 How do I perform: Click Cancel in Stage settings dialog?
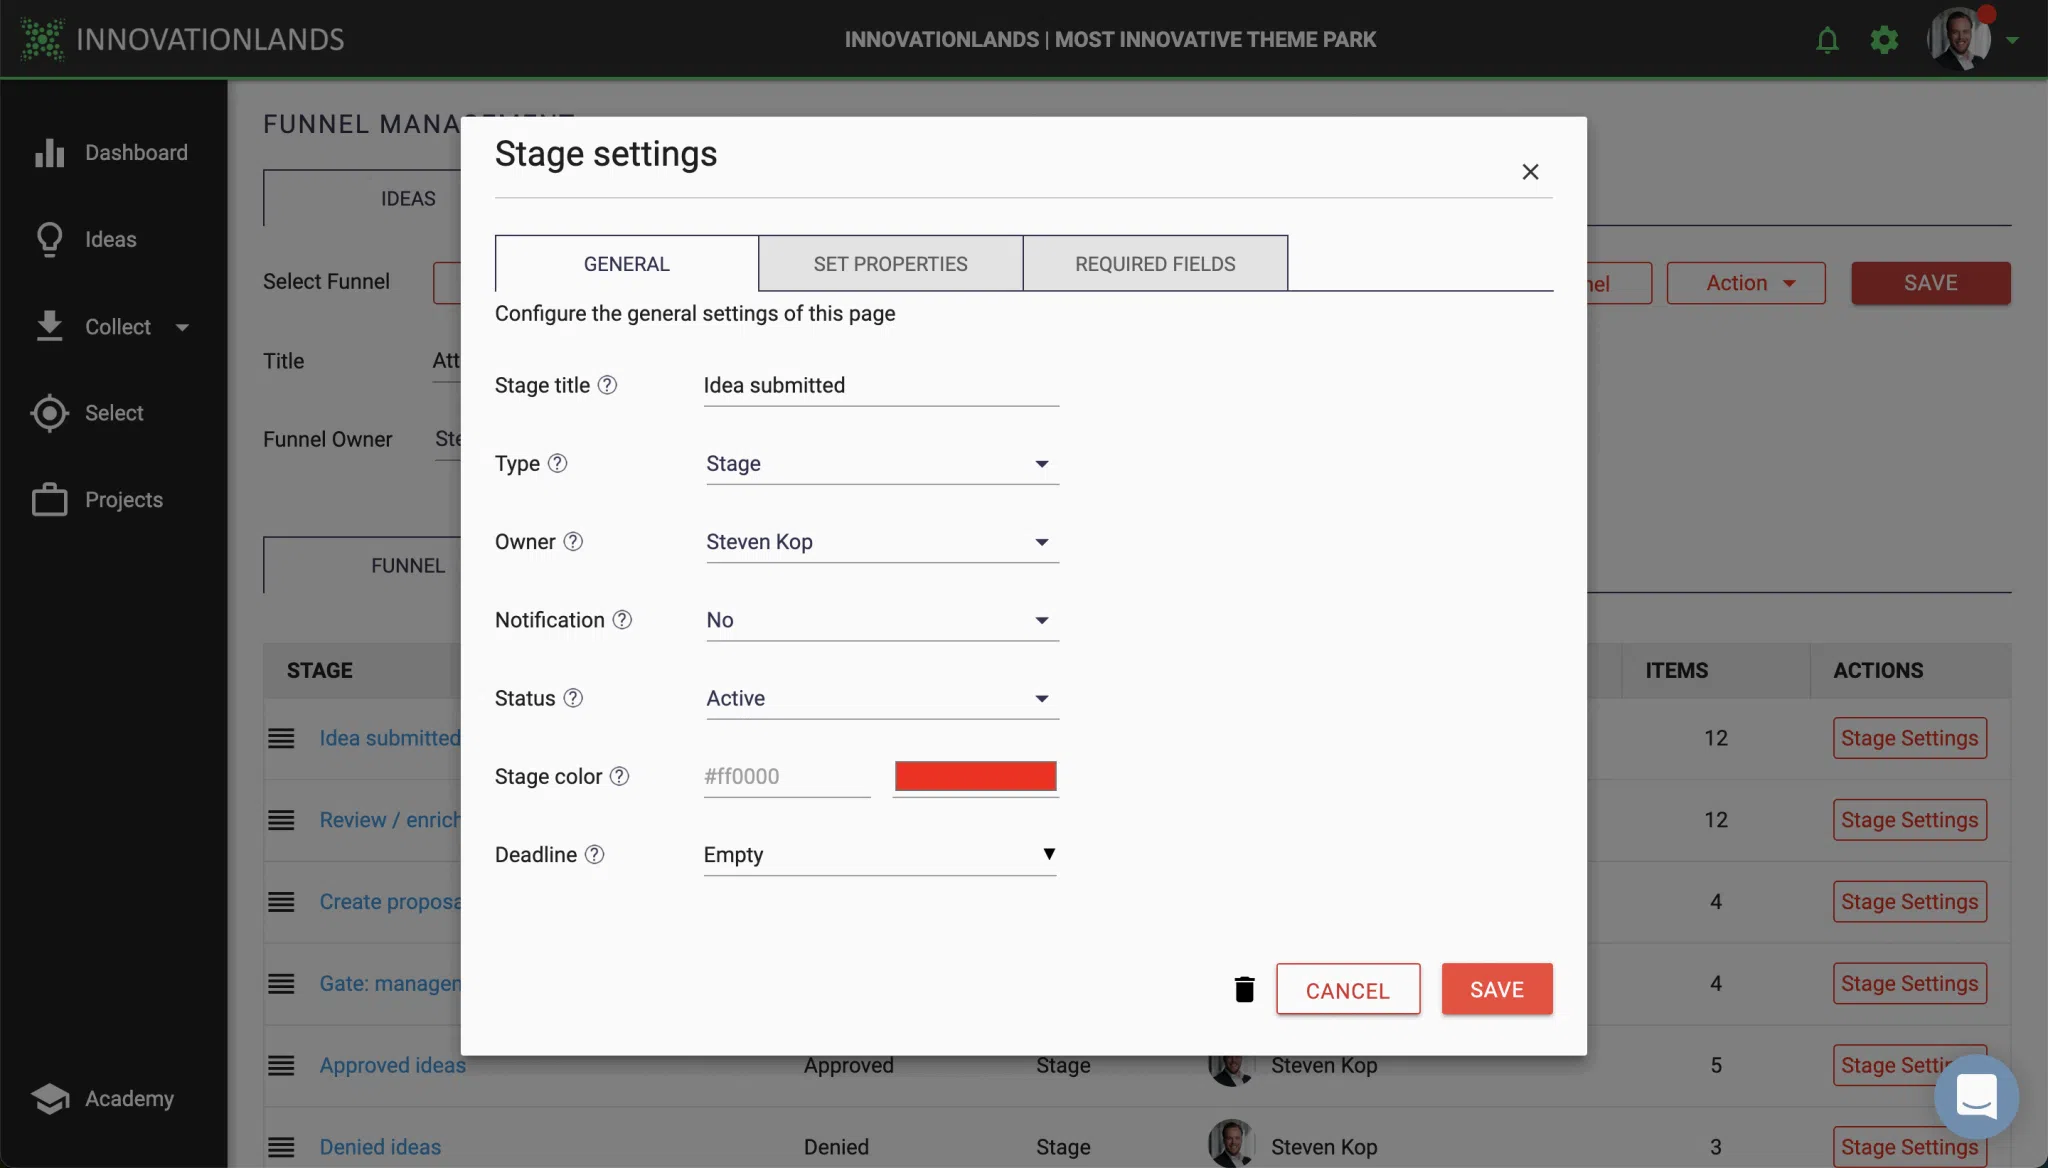(1347, 989)
